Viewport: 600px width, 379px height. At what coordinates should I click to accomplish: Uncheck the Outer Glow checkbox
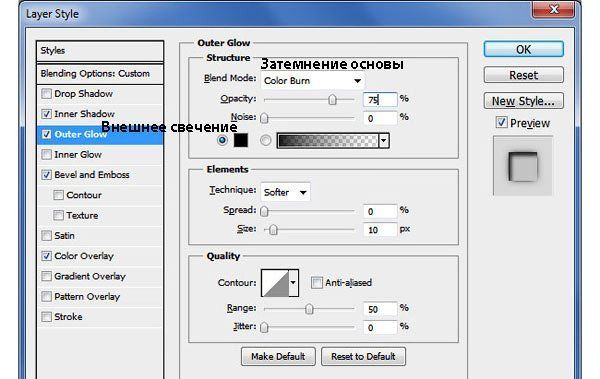[46, 134]
